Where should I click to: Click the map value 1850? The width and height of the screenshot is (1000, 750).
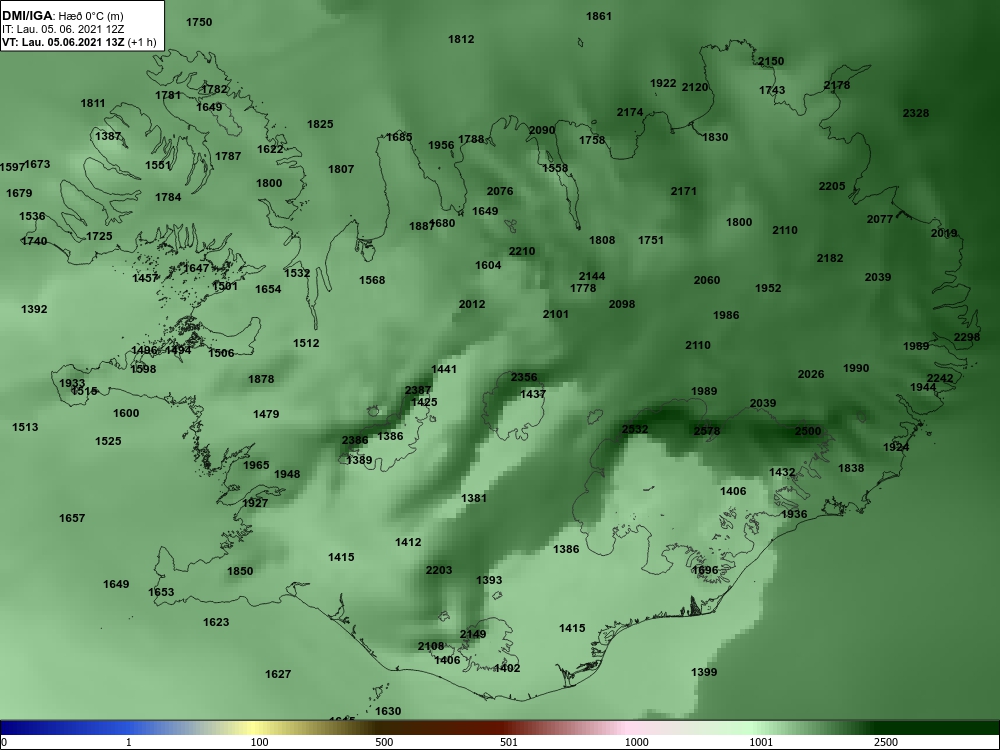coord(240,571)
